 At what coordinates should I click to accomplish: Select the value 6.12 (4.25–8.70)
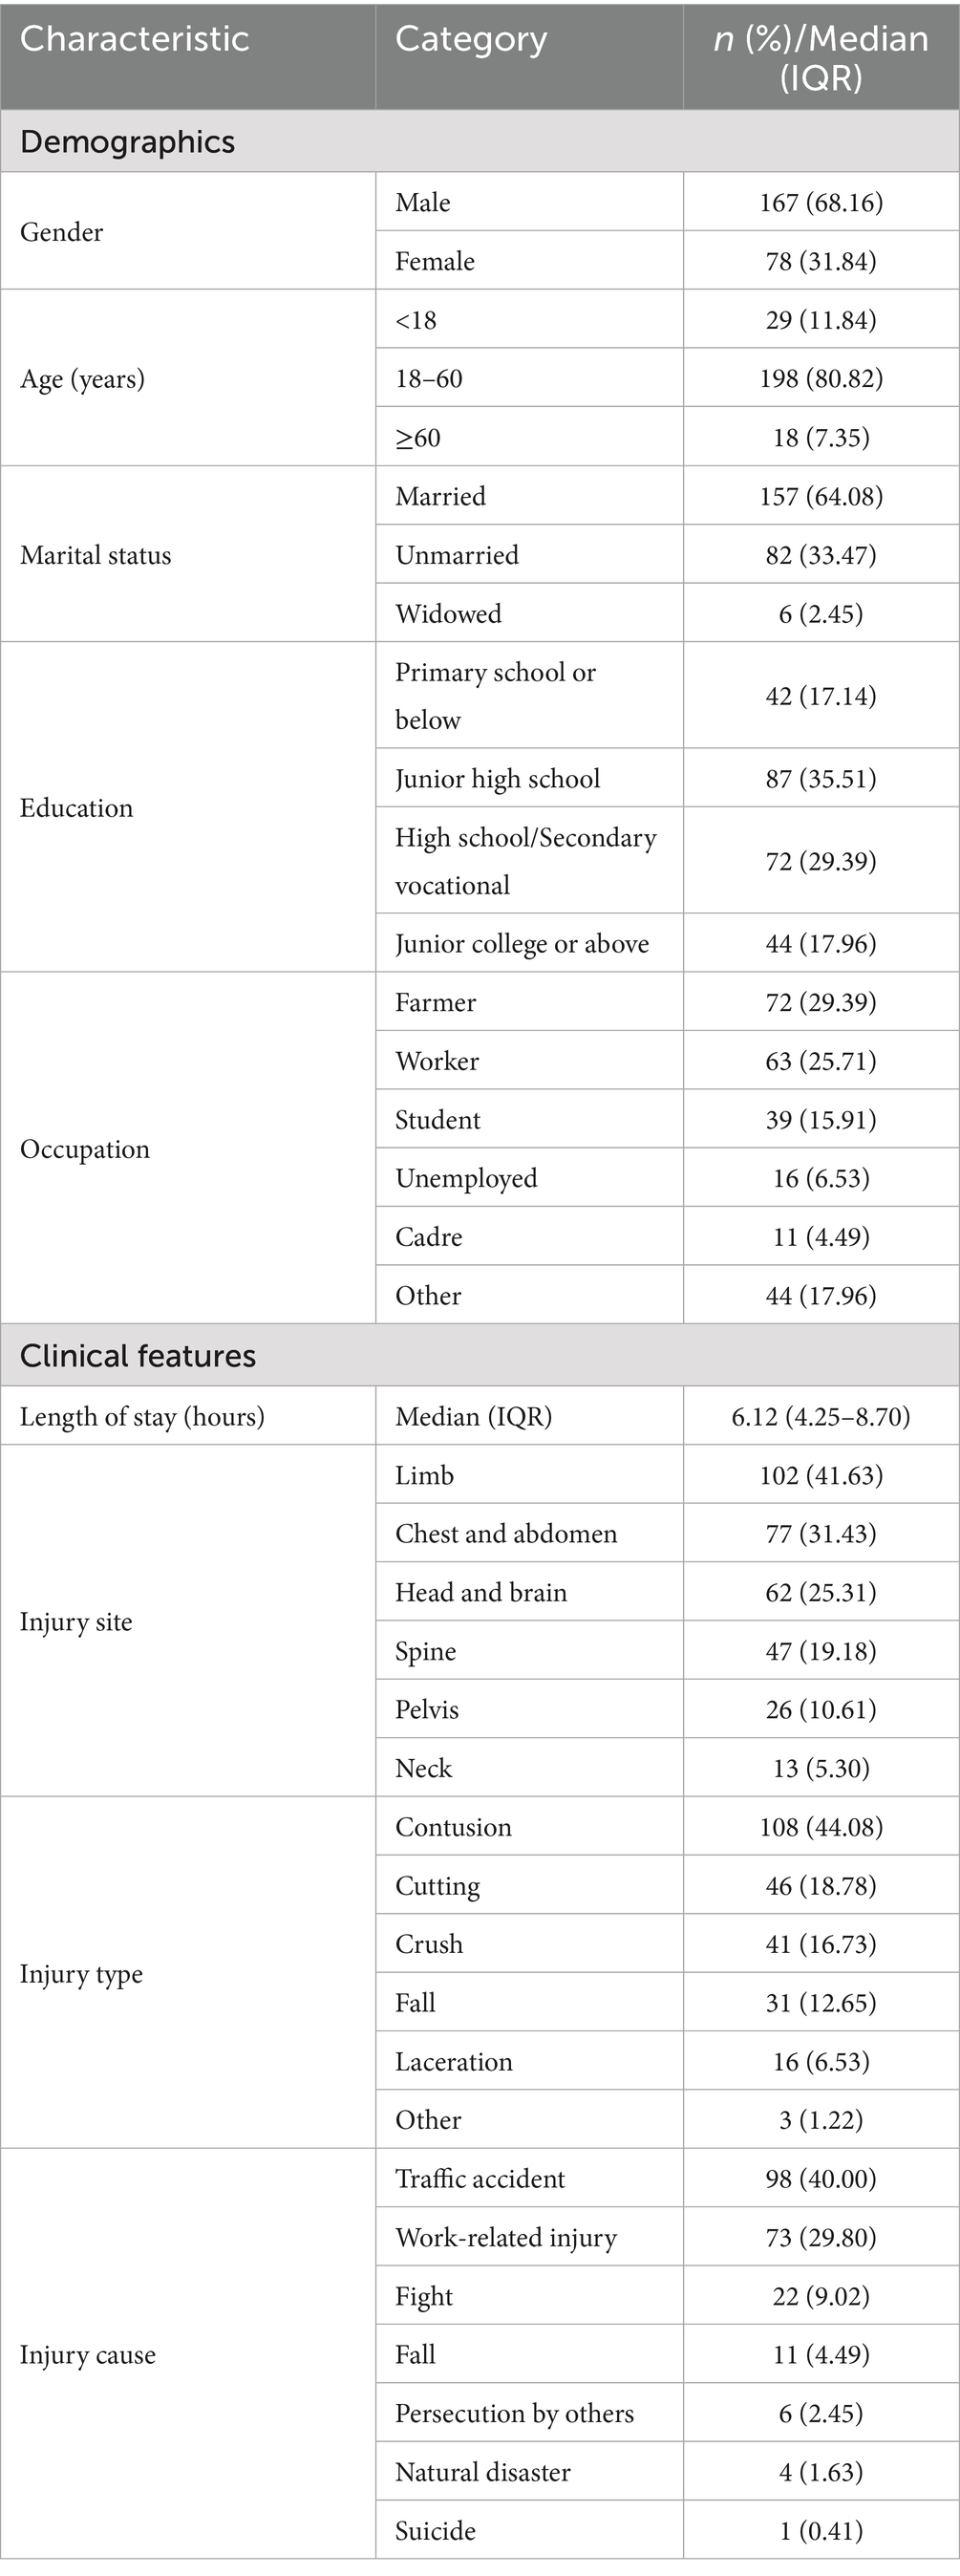tap(820, 1417)
